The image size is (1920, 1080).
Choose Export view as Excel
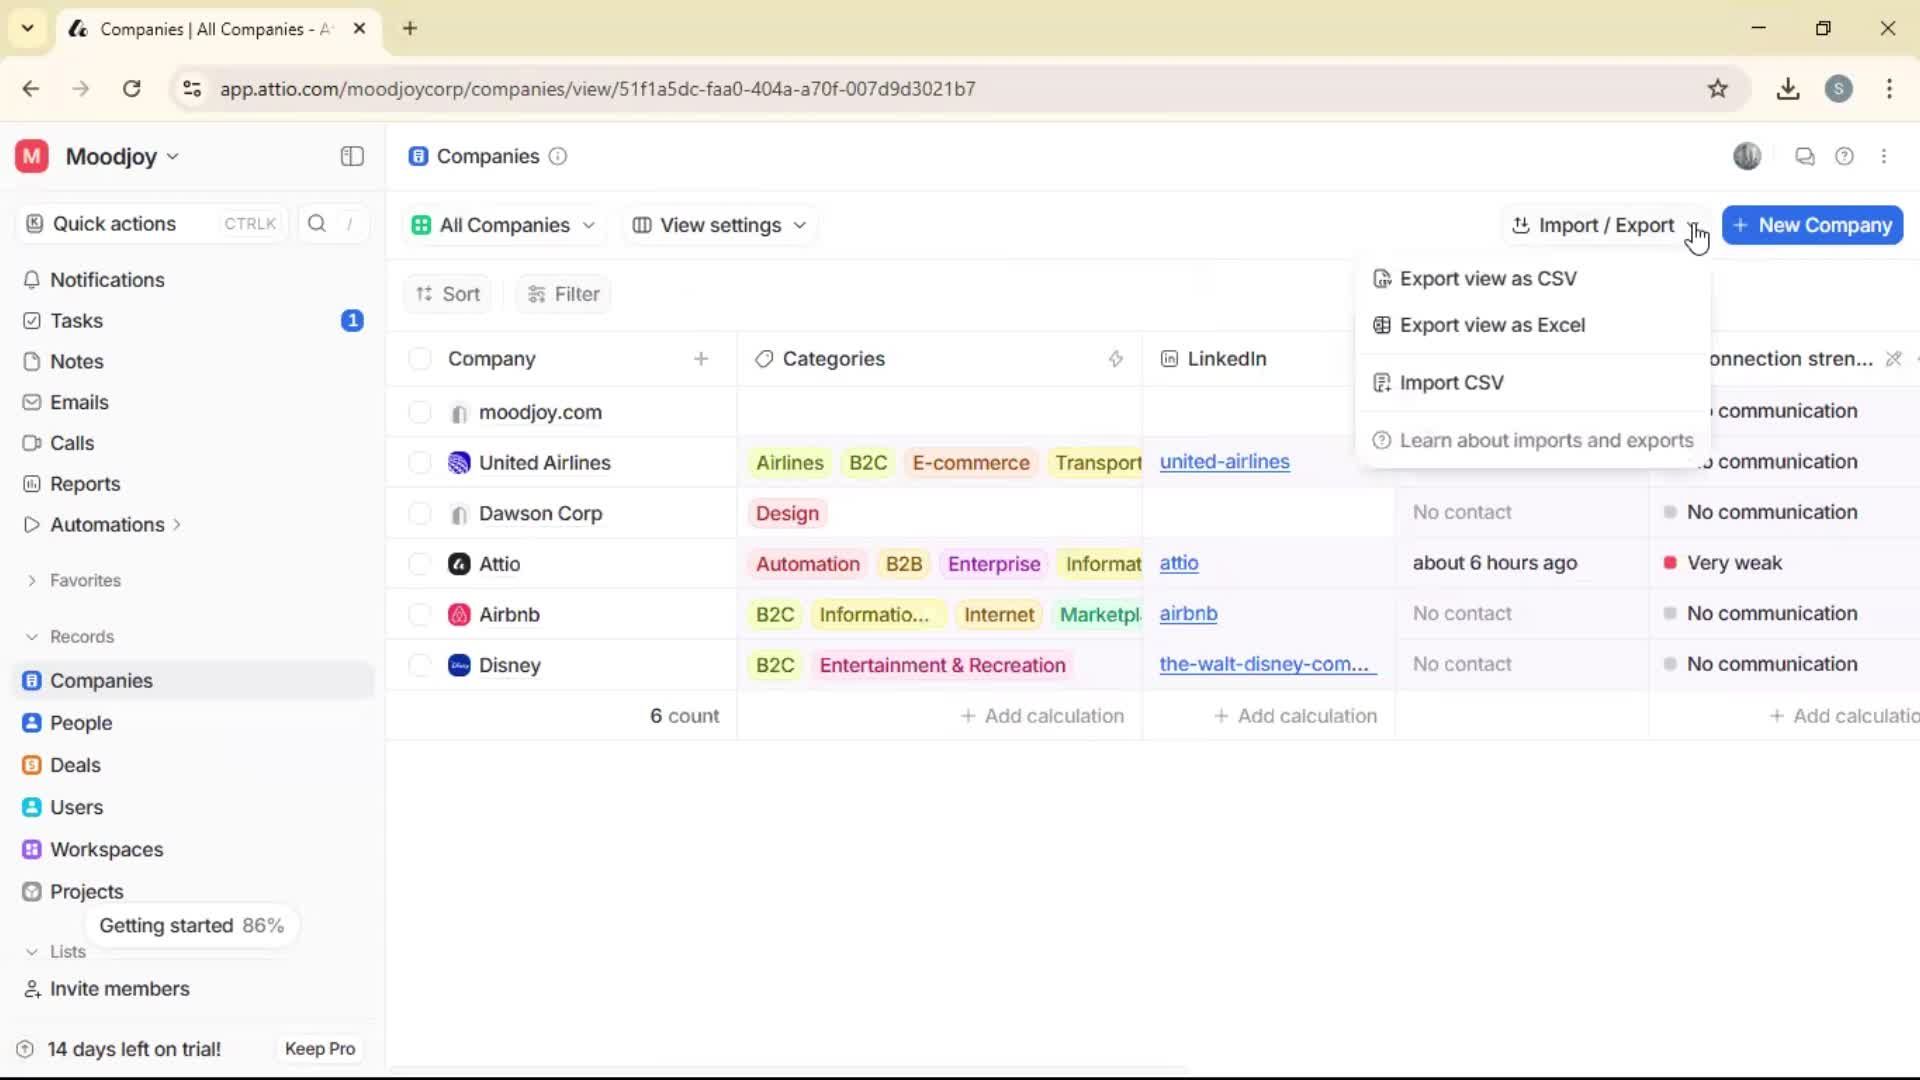[x=1492, y=325]
